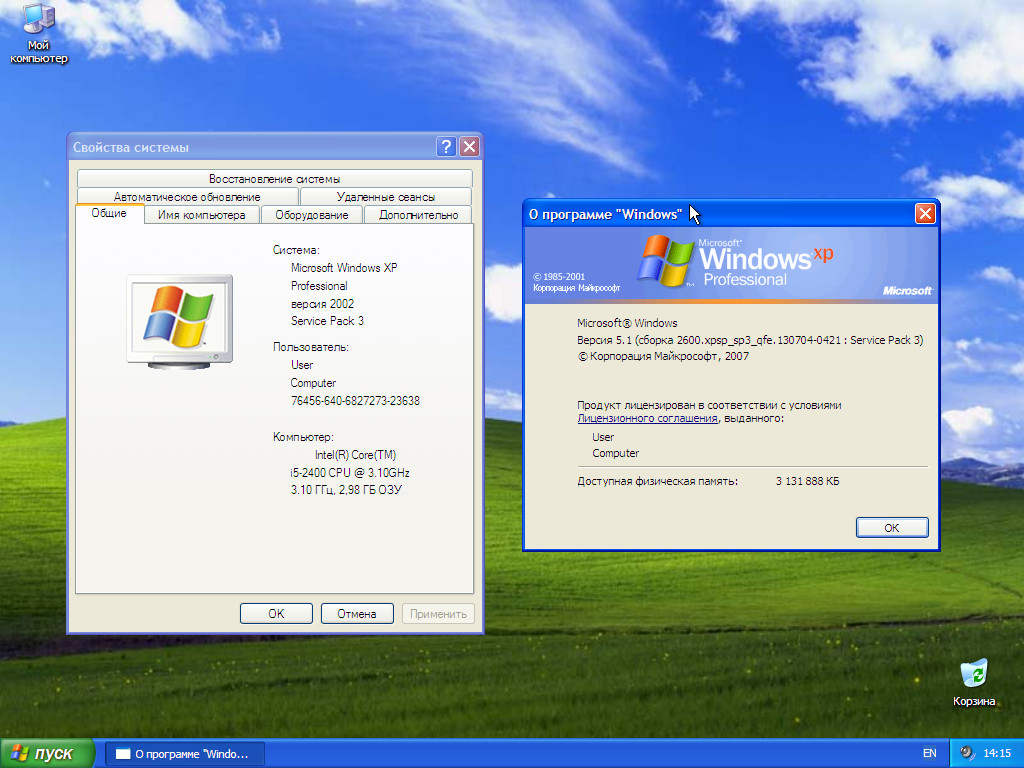Open the Пуск start menu
Image resolution: width=1024 pixels, height=768 pixels.
(x=47, y=752)
